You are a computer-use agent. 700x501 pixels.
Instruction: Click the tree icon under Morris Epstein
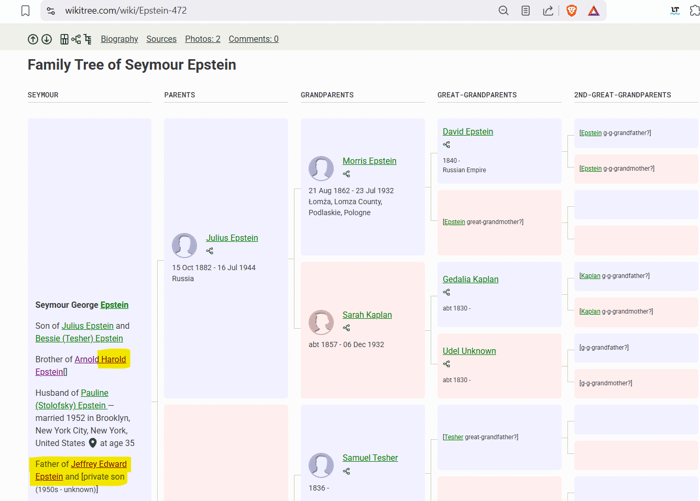(347, 174)
